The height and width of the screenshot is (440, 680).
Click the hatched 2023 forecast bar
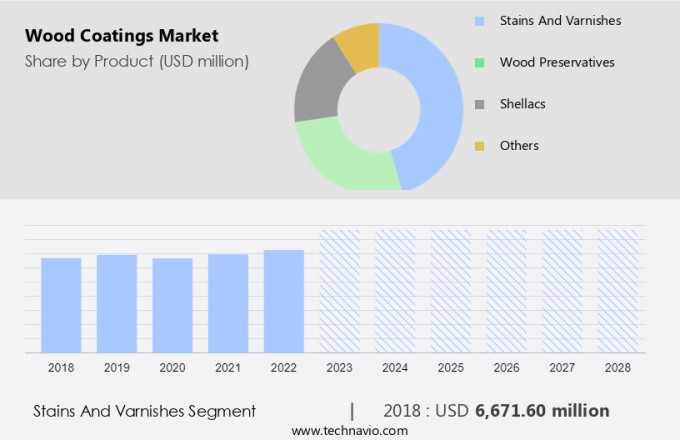coord(339,291)
